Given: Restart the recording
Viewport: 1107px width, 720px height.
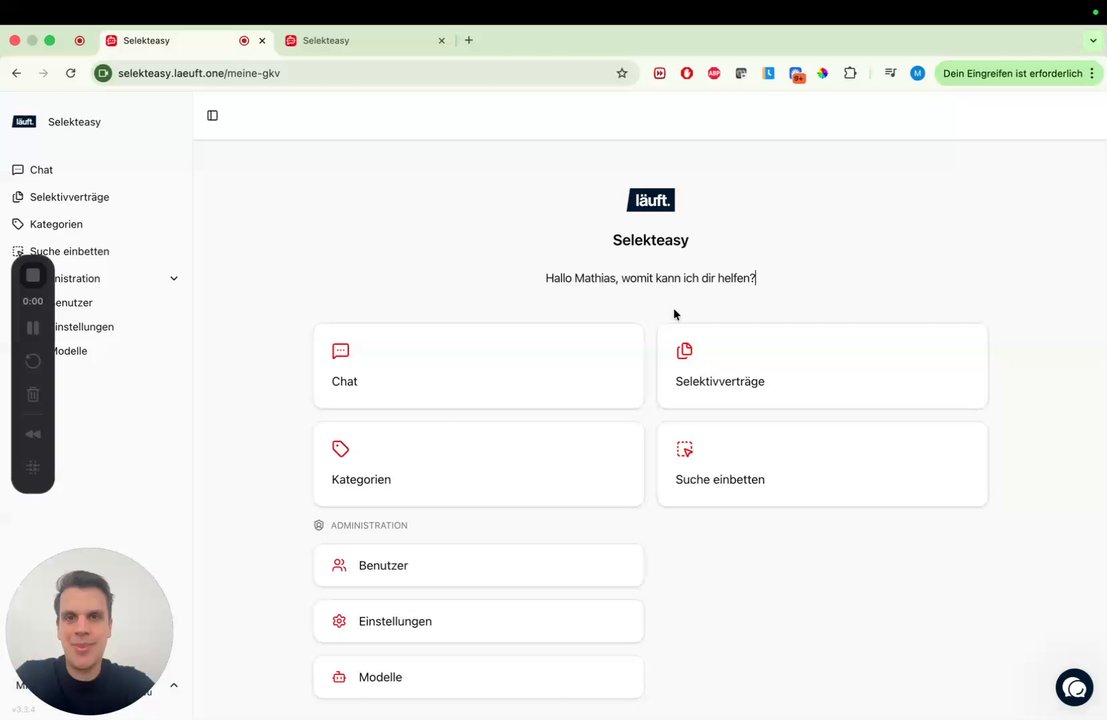Looking at the screenshot, I should 32,361.
